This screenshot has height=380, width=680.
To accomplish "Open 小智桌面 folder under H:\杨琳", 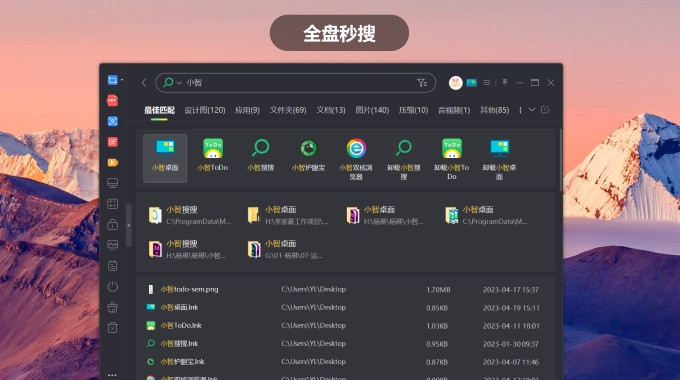I will (385, 215).
